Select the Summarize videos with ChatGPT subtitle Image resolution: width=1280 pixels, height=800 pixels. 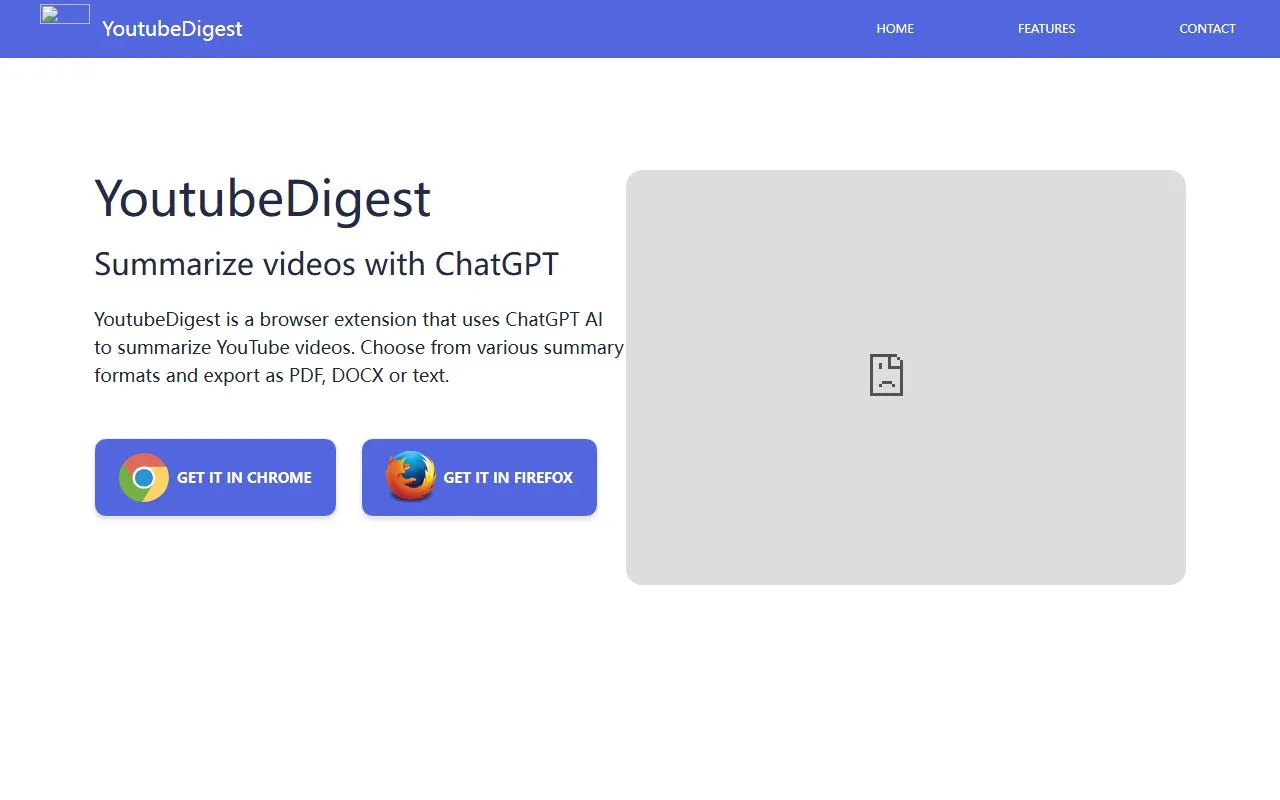(326, 264)
